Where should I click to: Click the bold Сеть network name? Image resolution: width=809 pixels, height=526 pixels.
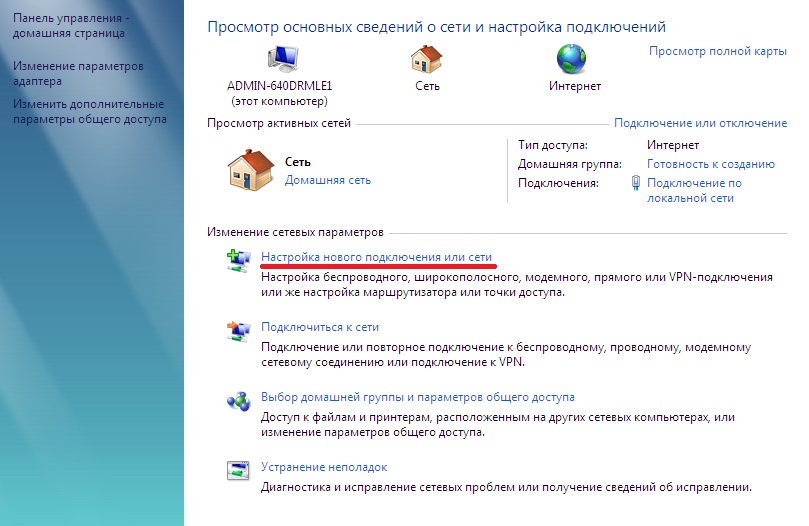[298, 162]
